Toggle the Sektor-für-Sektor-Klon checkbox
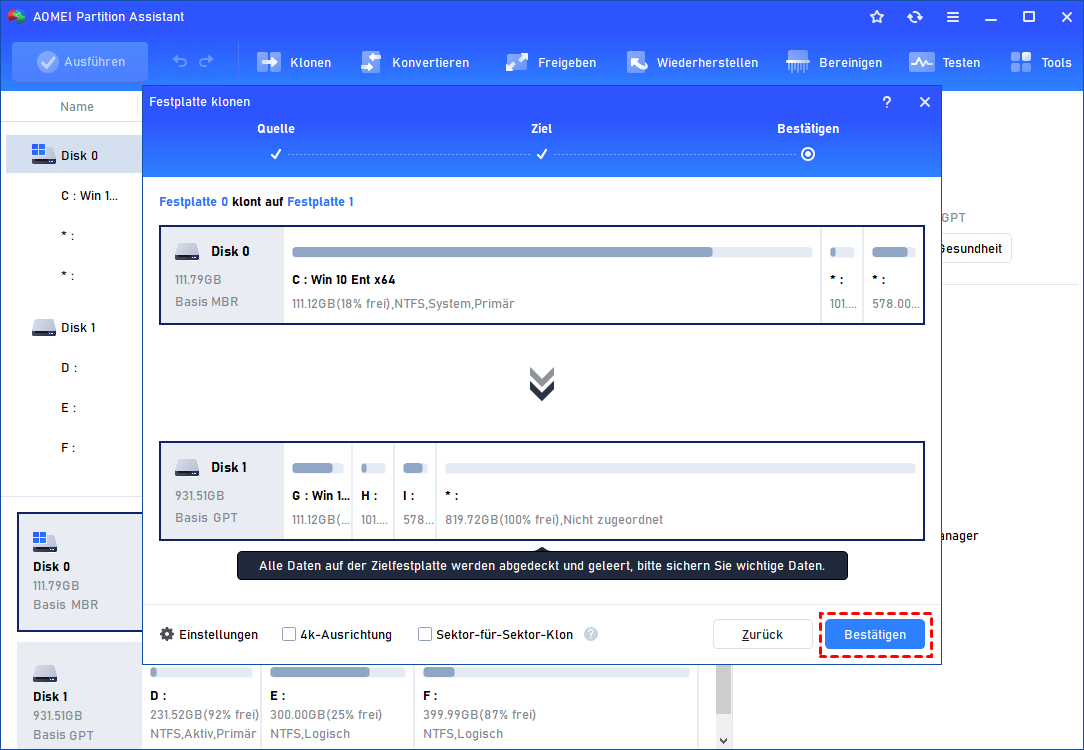Image resolution: width=1084 pixels, height=750 pixels. 425,634
